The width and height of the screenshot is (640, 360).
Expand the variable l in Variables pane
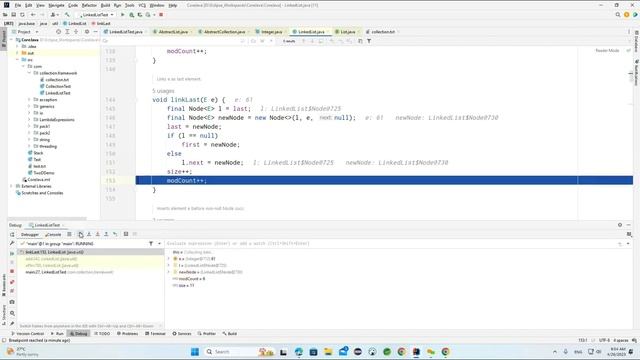[169, 265]
